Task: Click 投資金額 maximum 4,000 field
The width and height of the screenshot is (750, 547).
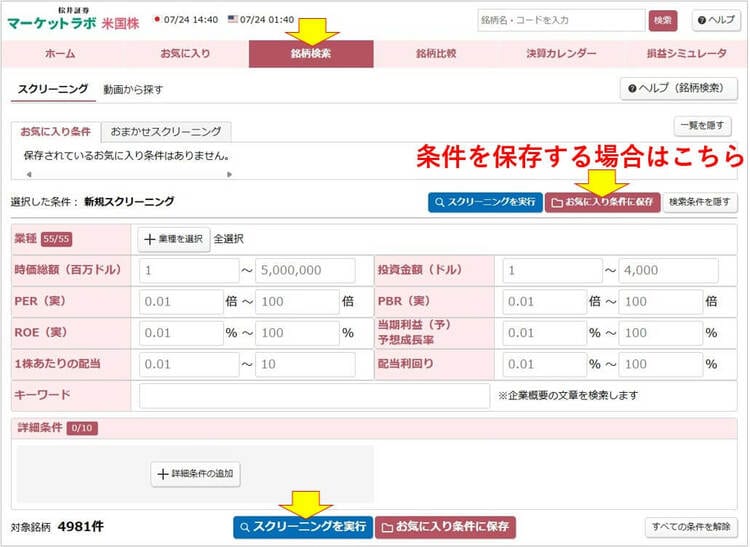Action: (668, 271)
